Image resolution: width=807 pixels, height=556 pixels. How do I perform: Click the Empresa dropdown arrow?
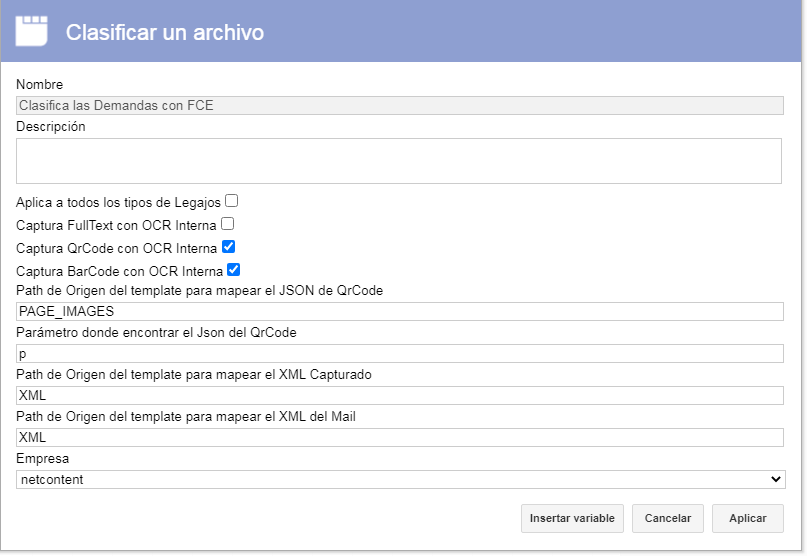click(x=776, y=479)
